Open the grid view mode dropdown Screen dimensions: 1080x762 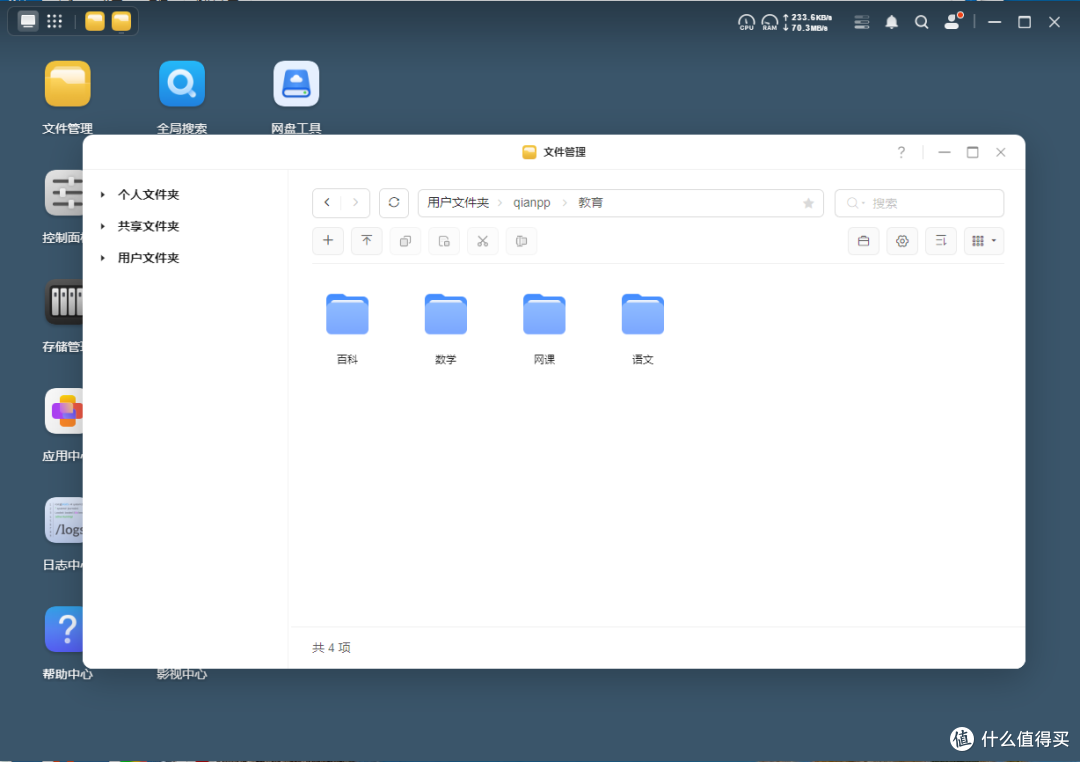[984, 240]
